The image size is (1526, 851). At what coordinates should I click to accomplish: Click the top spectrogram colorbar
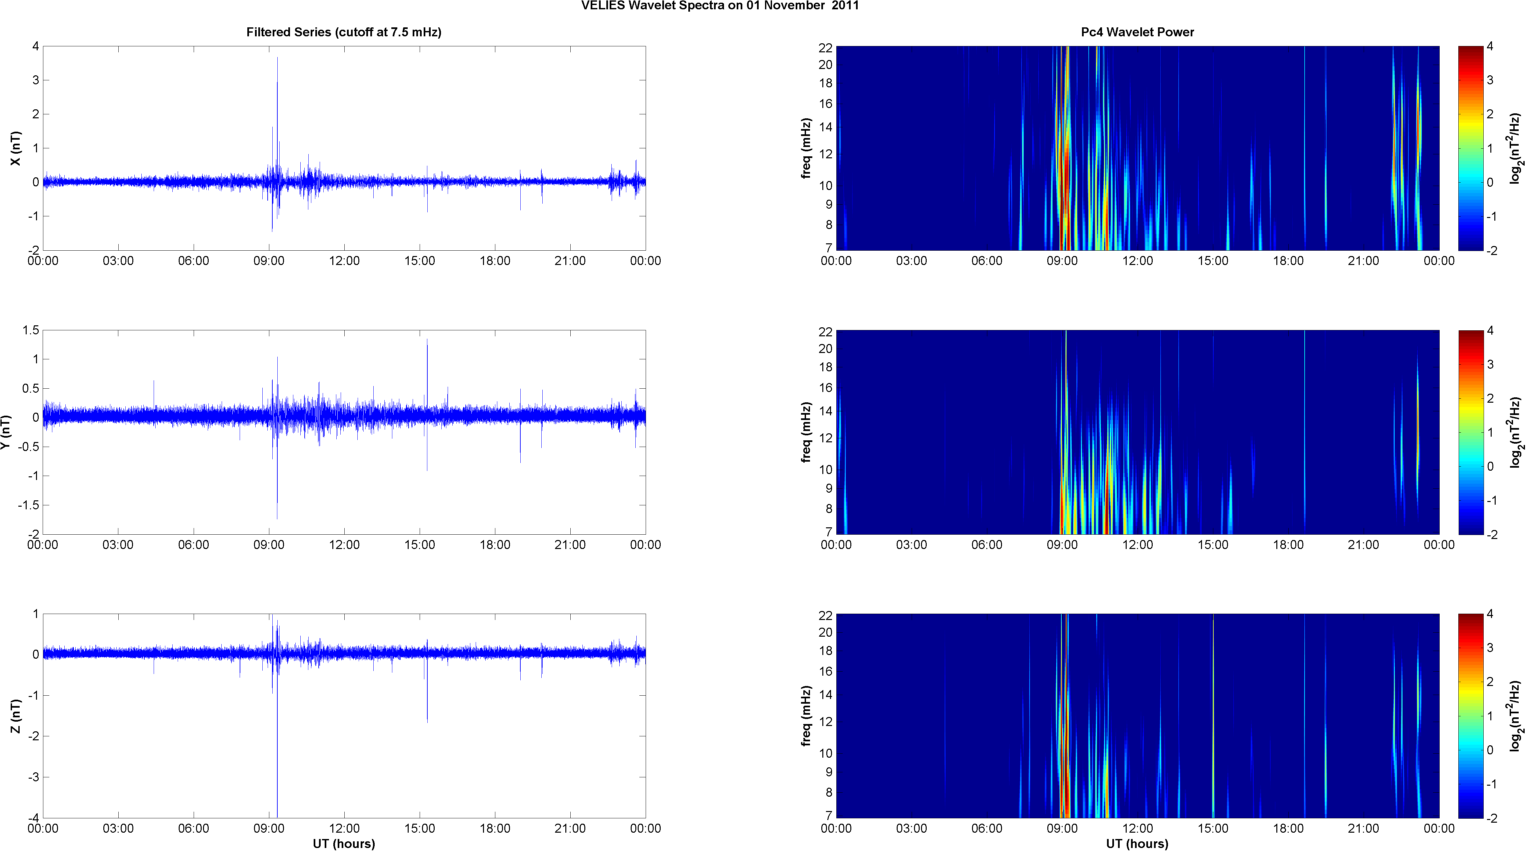pyautogui.click(x=1470, y=148)
